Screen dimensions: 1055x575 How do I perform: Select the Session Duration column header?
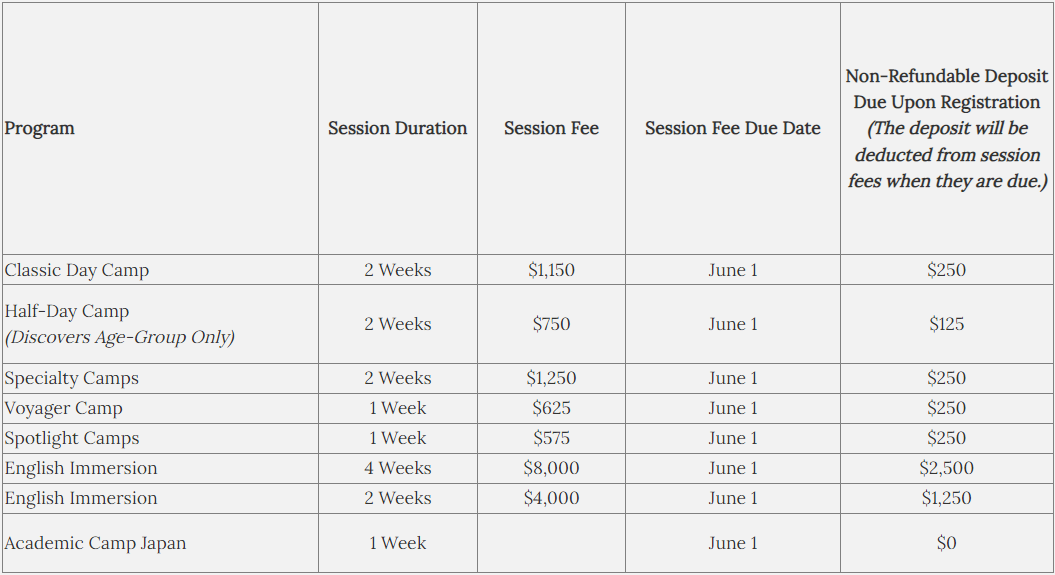coord(397,128)
